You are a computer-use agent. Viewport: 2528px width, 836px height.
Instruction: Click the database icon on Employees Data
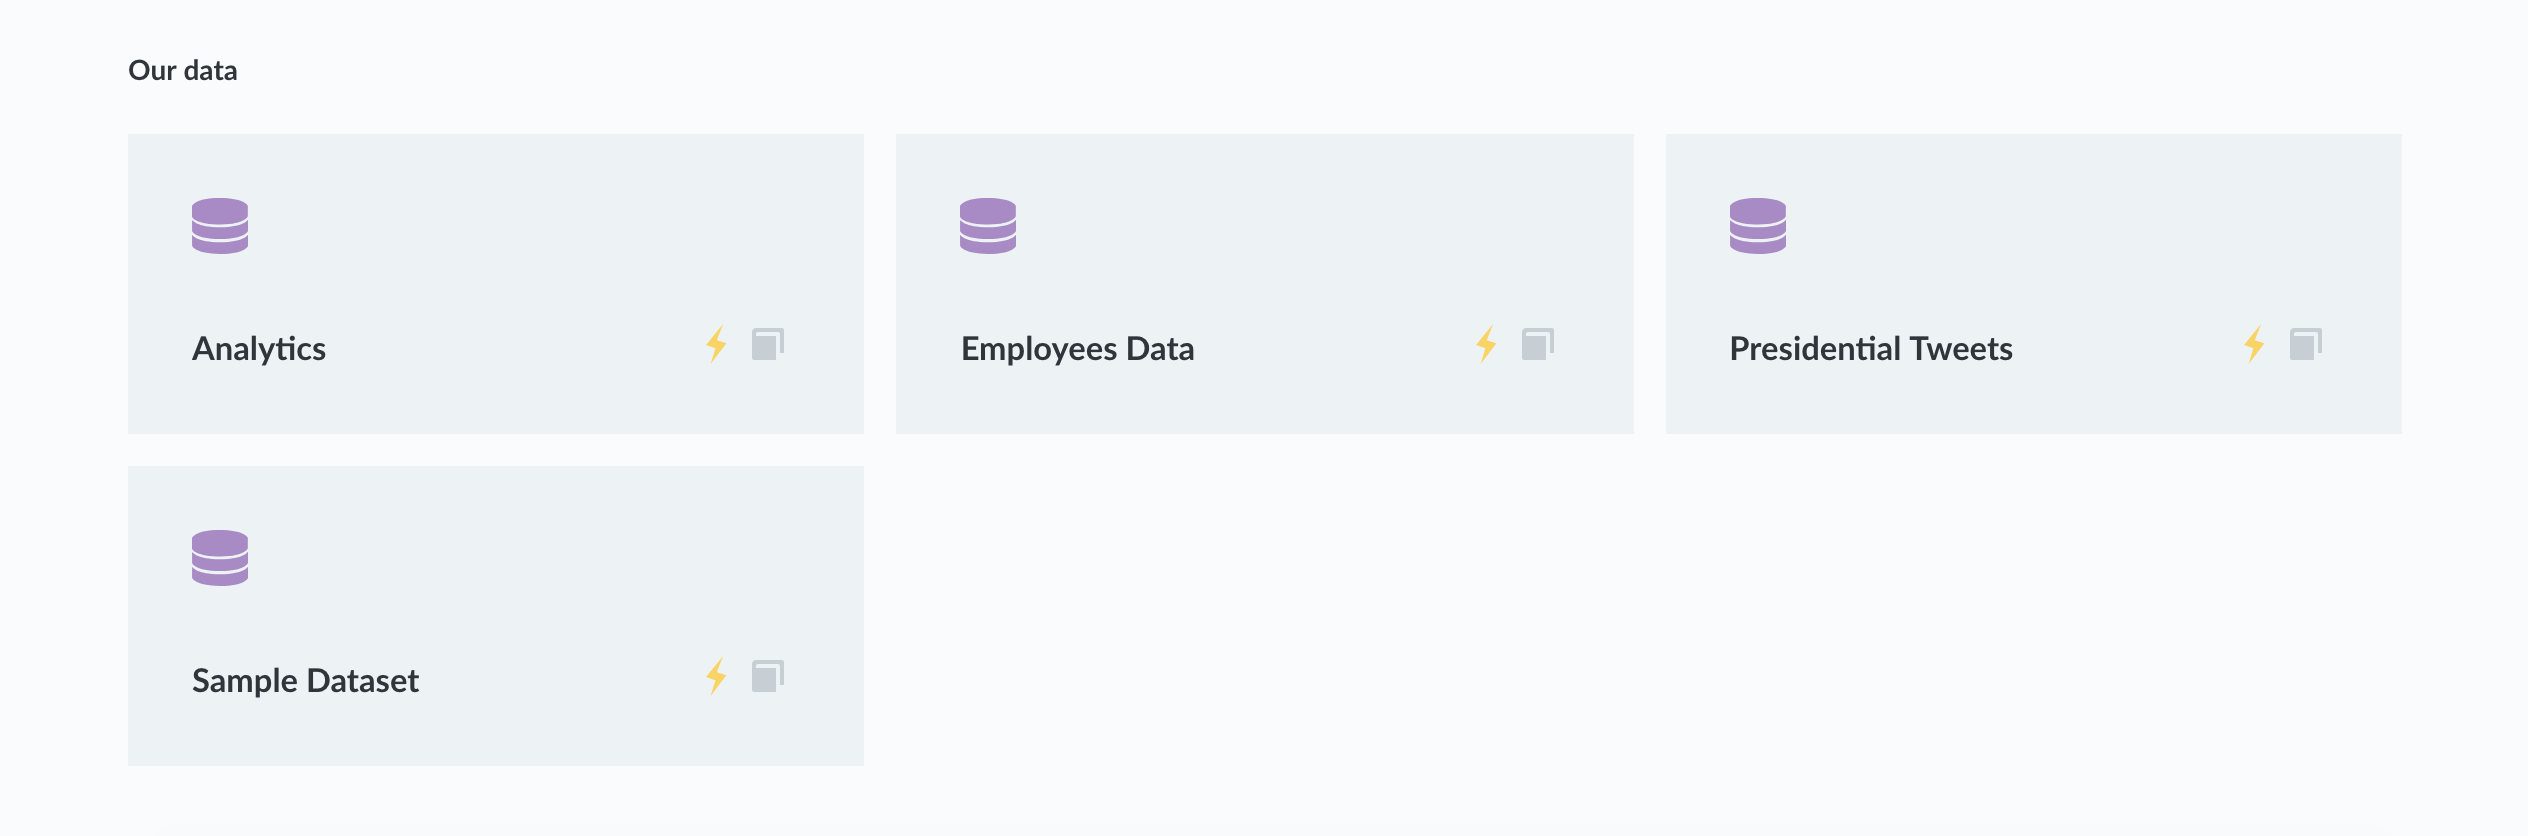988,228
